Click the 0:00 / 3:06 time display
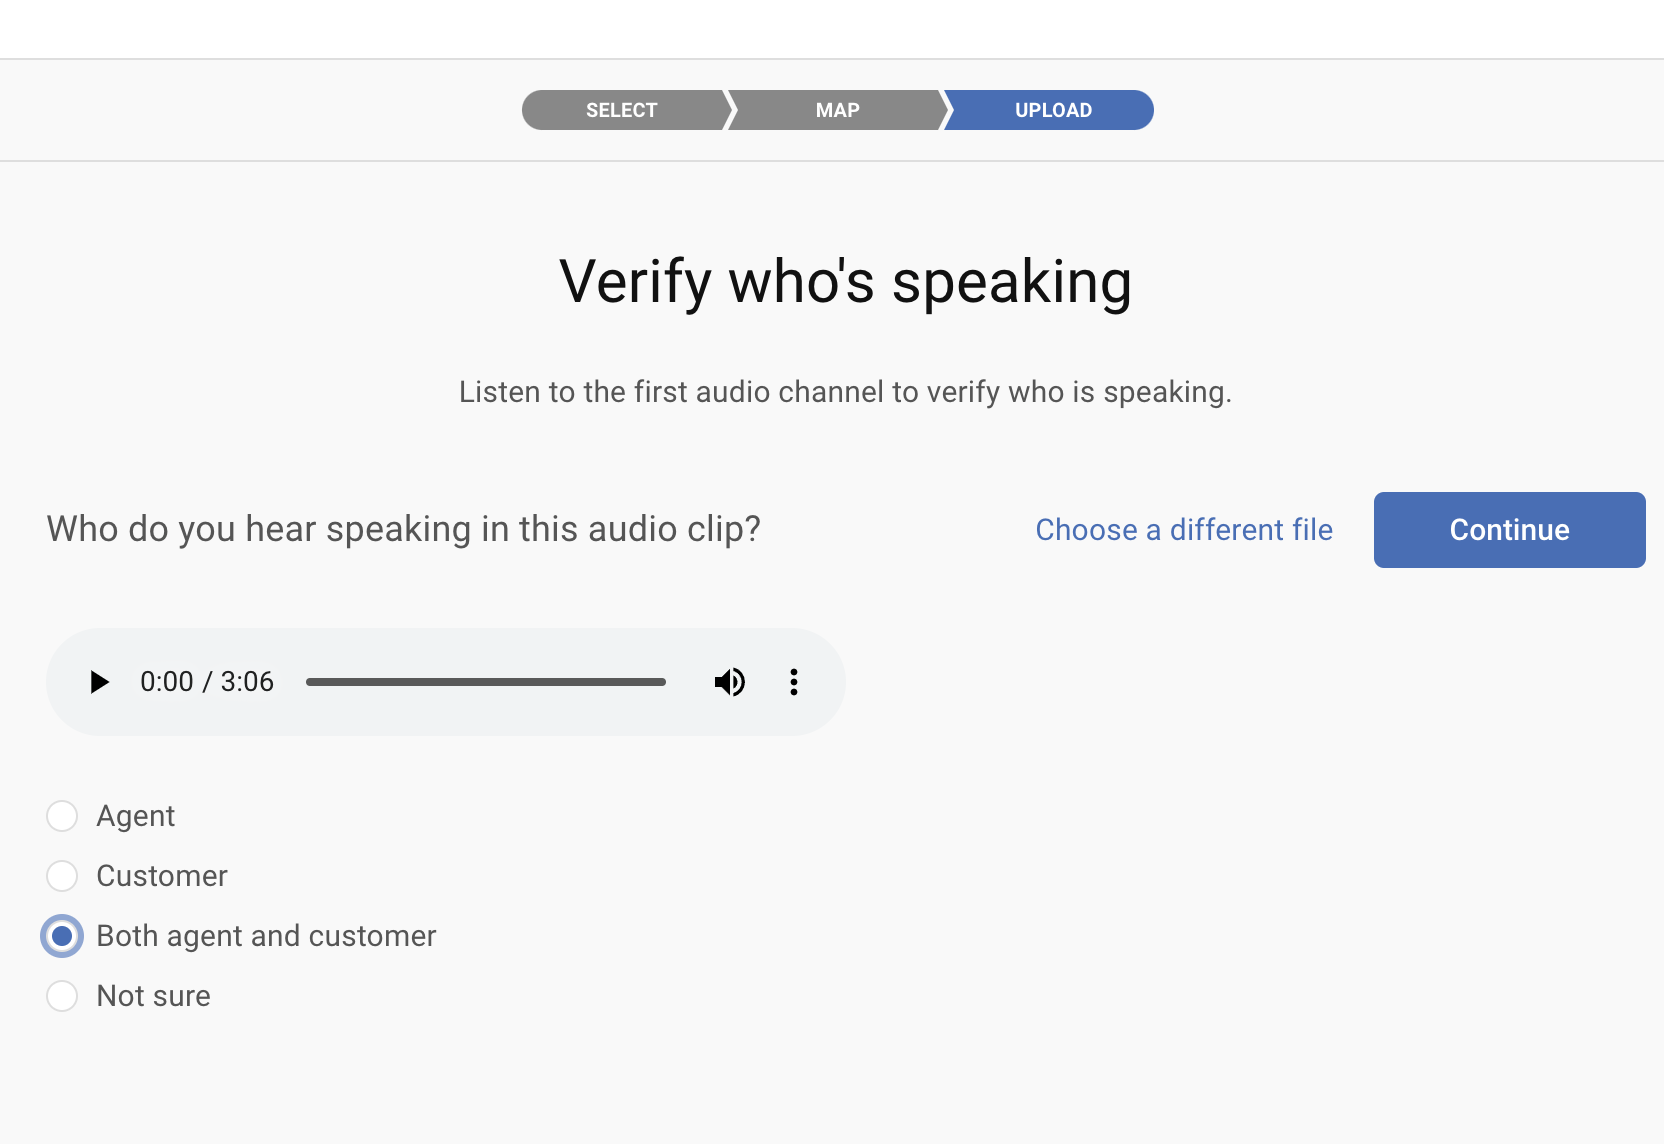The height and width of the screenshot is (1144, 1664). 207,682
